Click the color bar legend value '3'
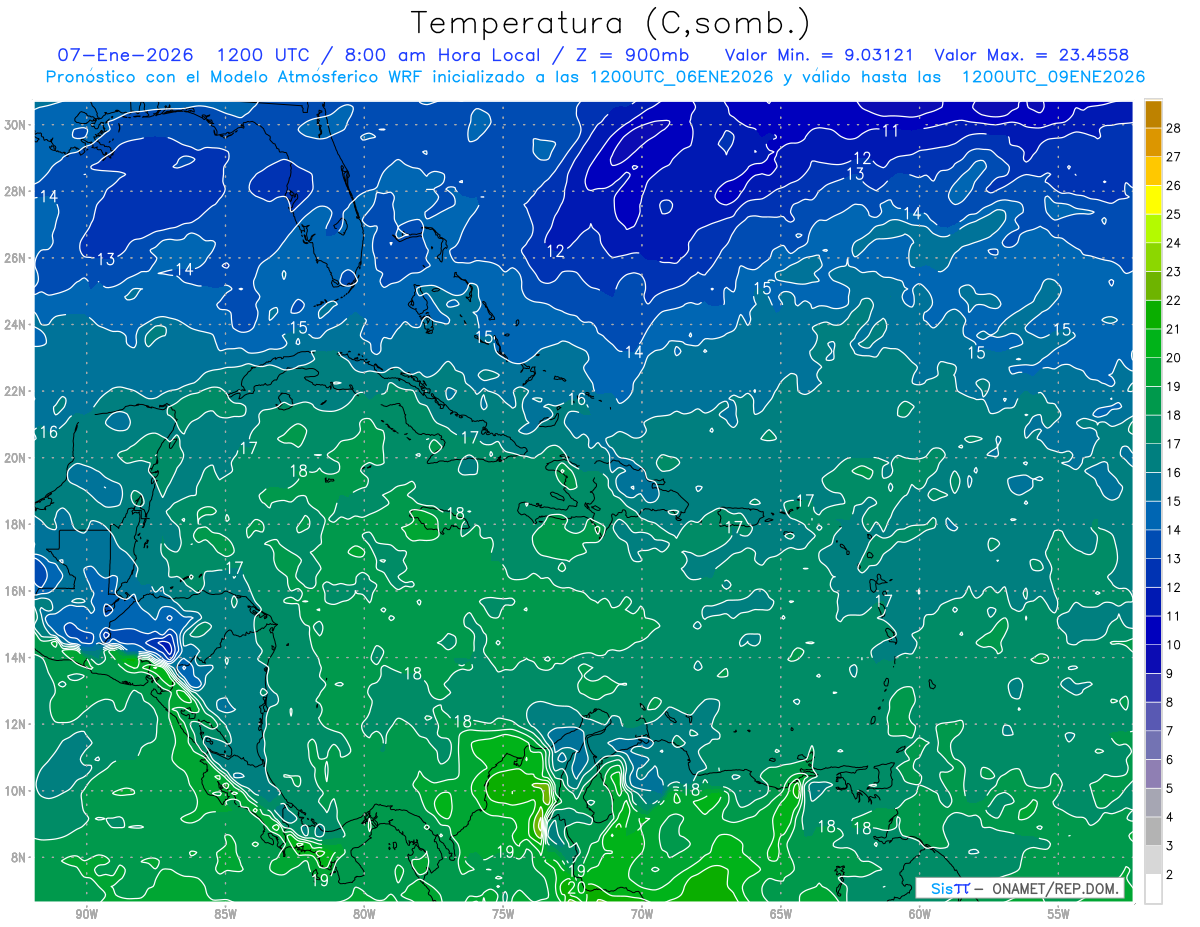Image resolution: width=1200 pixels, height=927 pixels. pyautogui.click(x=1169, y=846)
